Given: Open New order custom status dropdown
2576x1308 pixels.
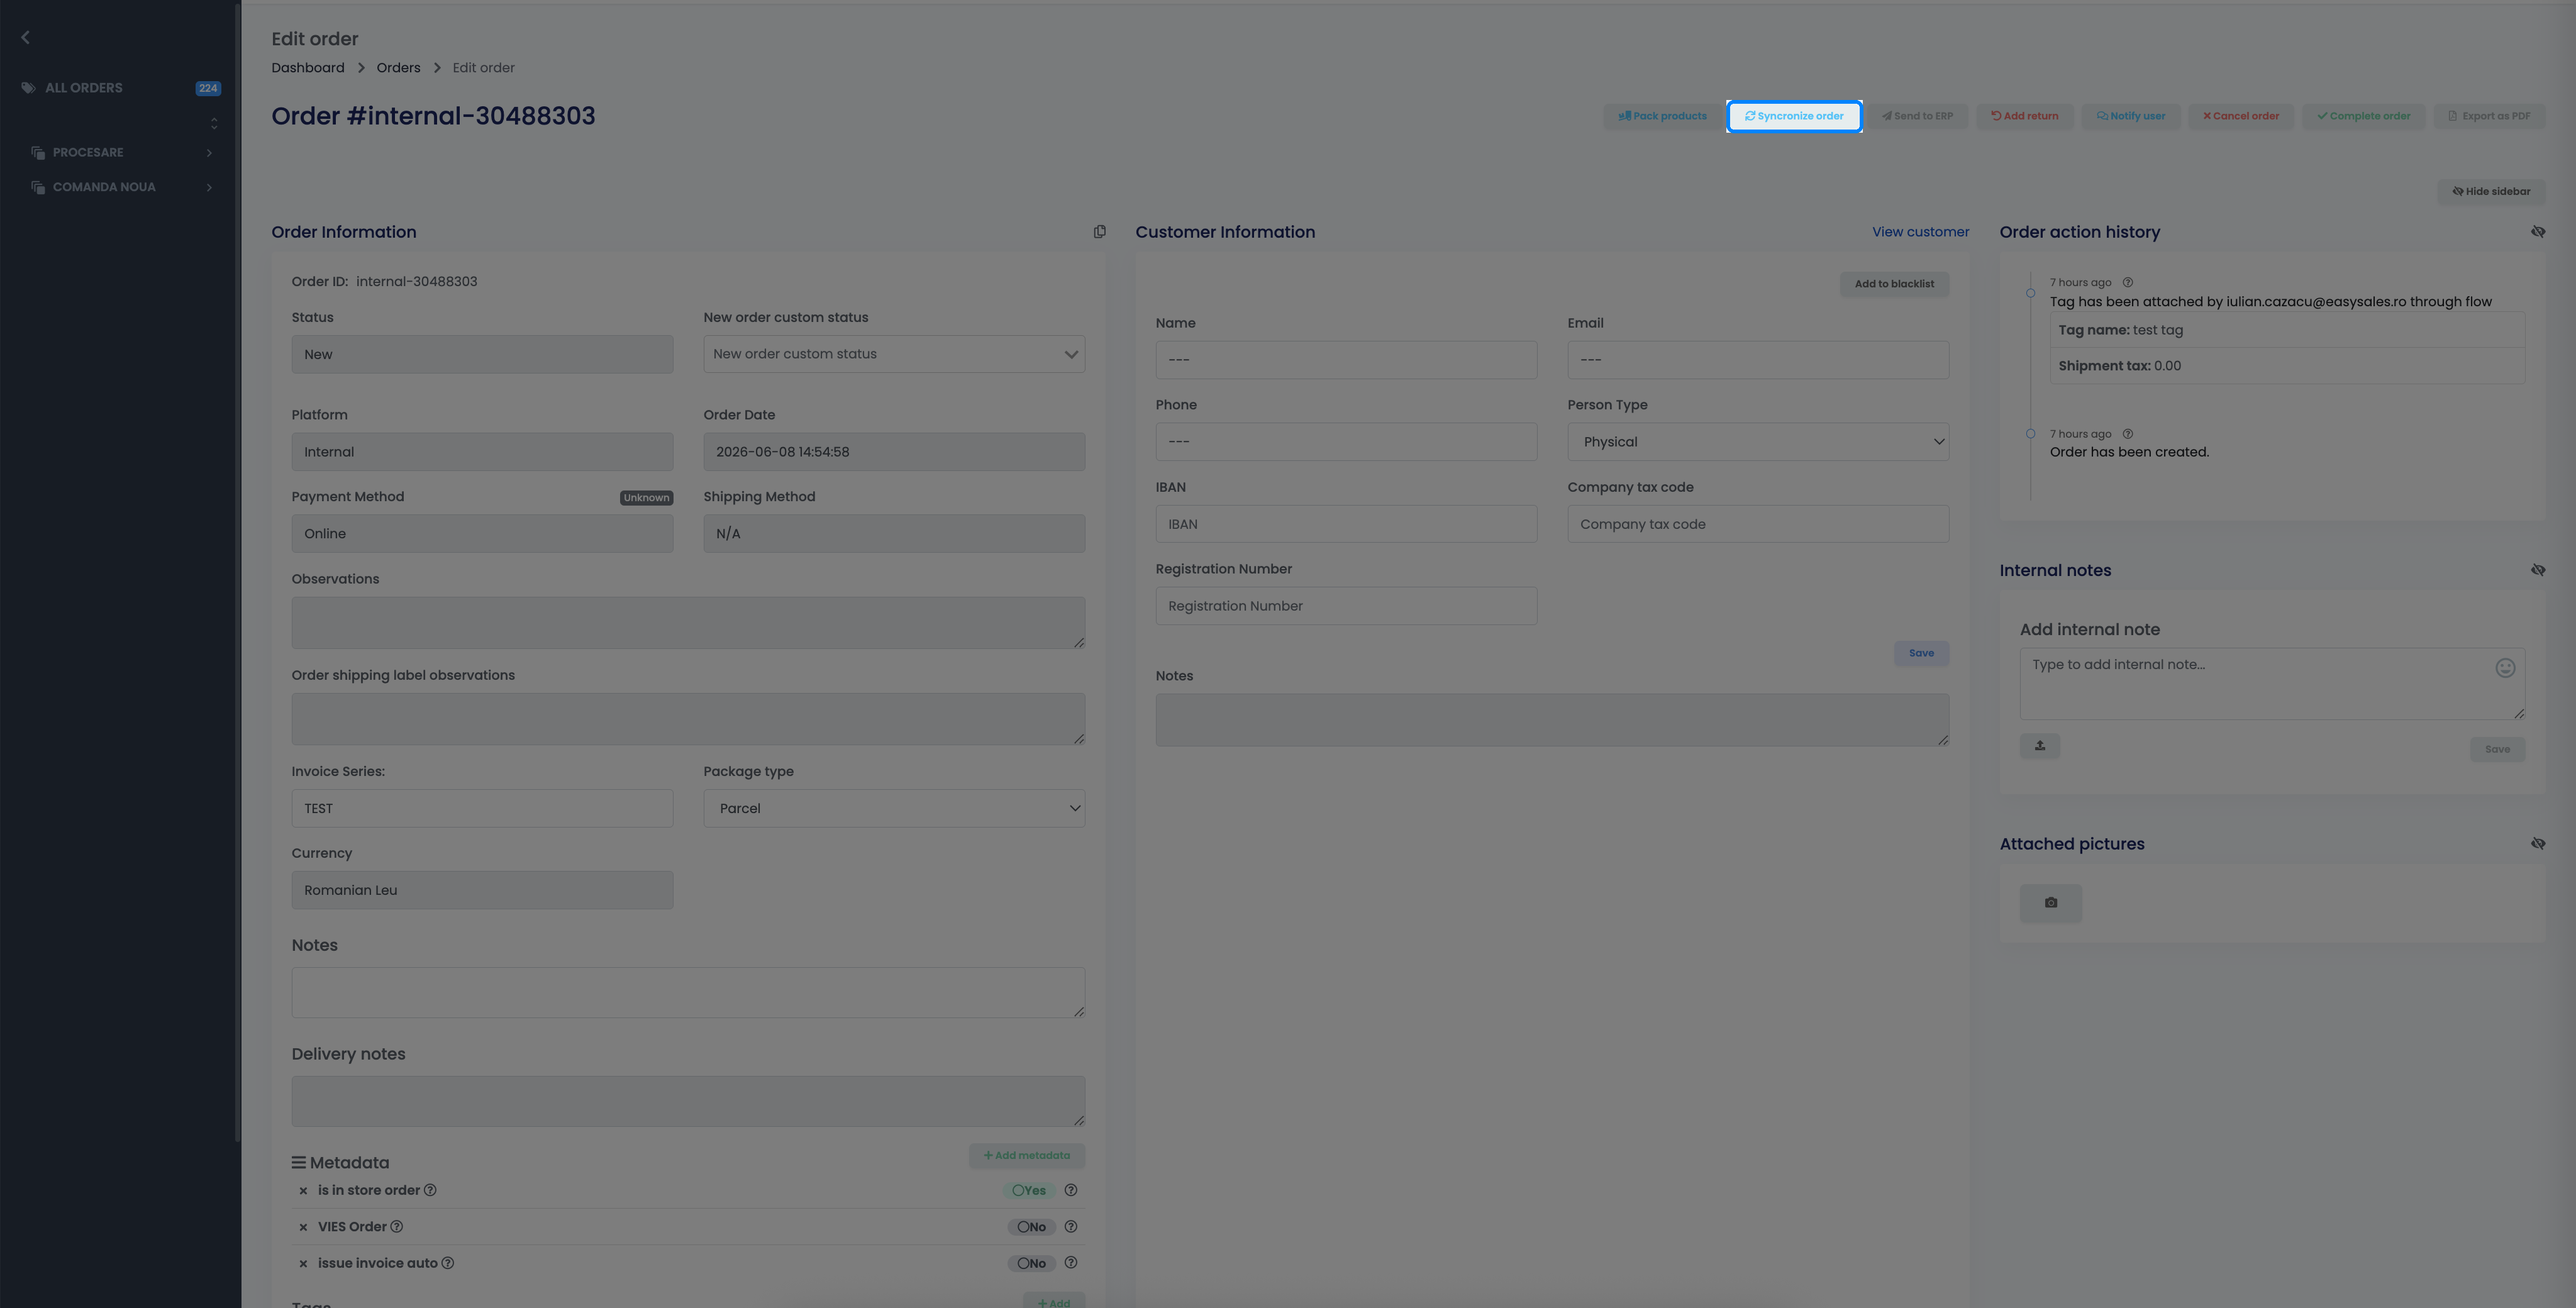Looking at the screenshot, I should 894,354.
